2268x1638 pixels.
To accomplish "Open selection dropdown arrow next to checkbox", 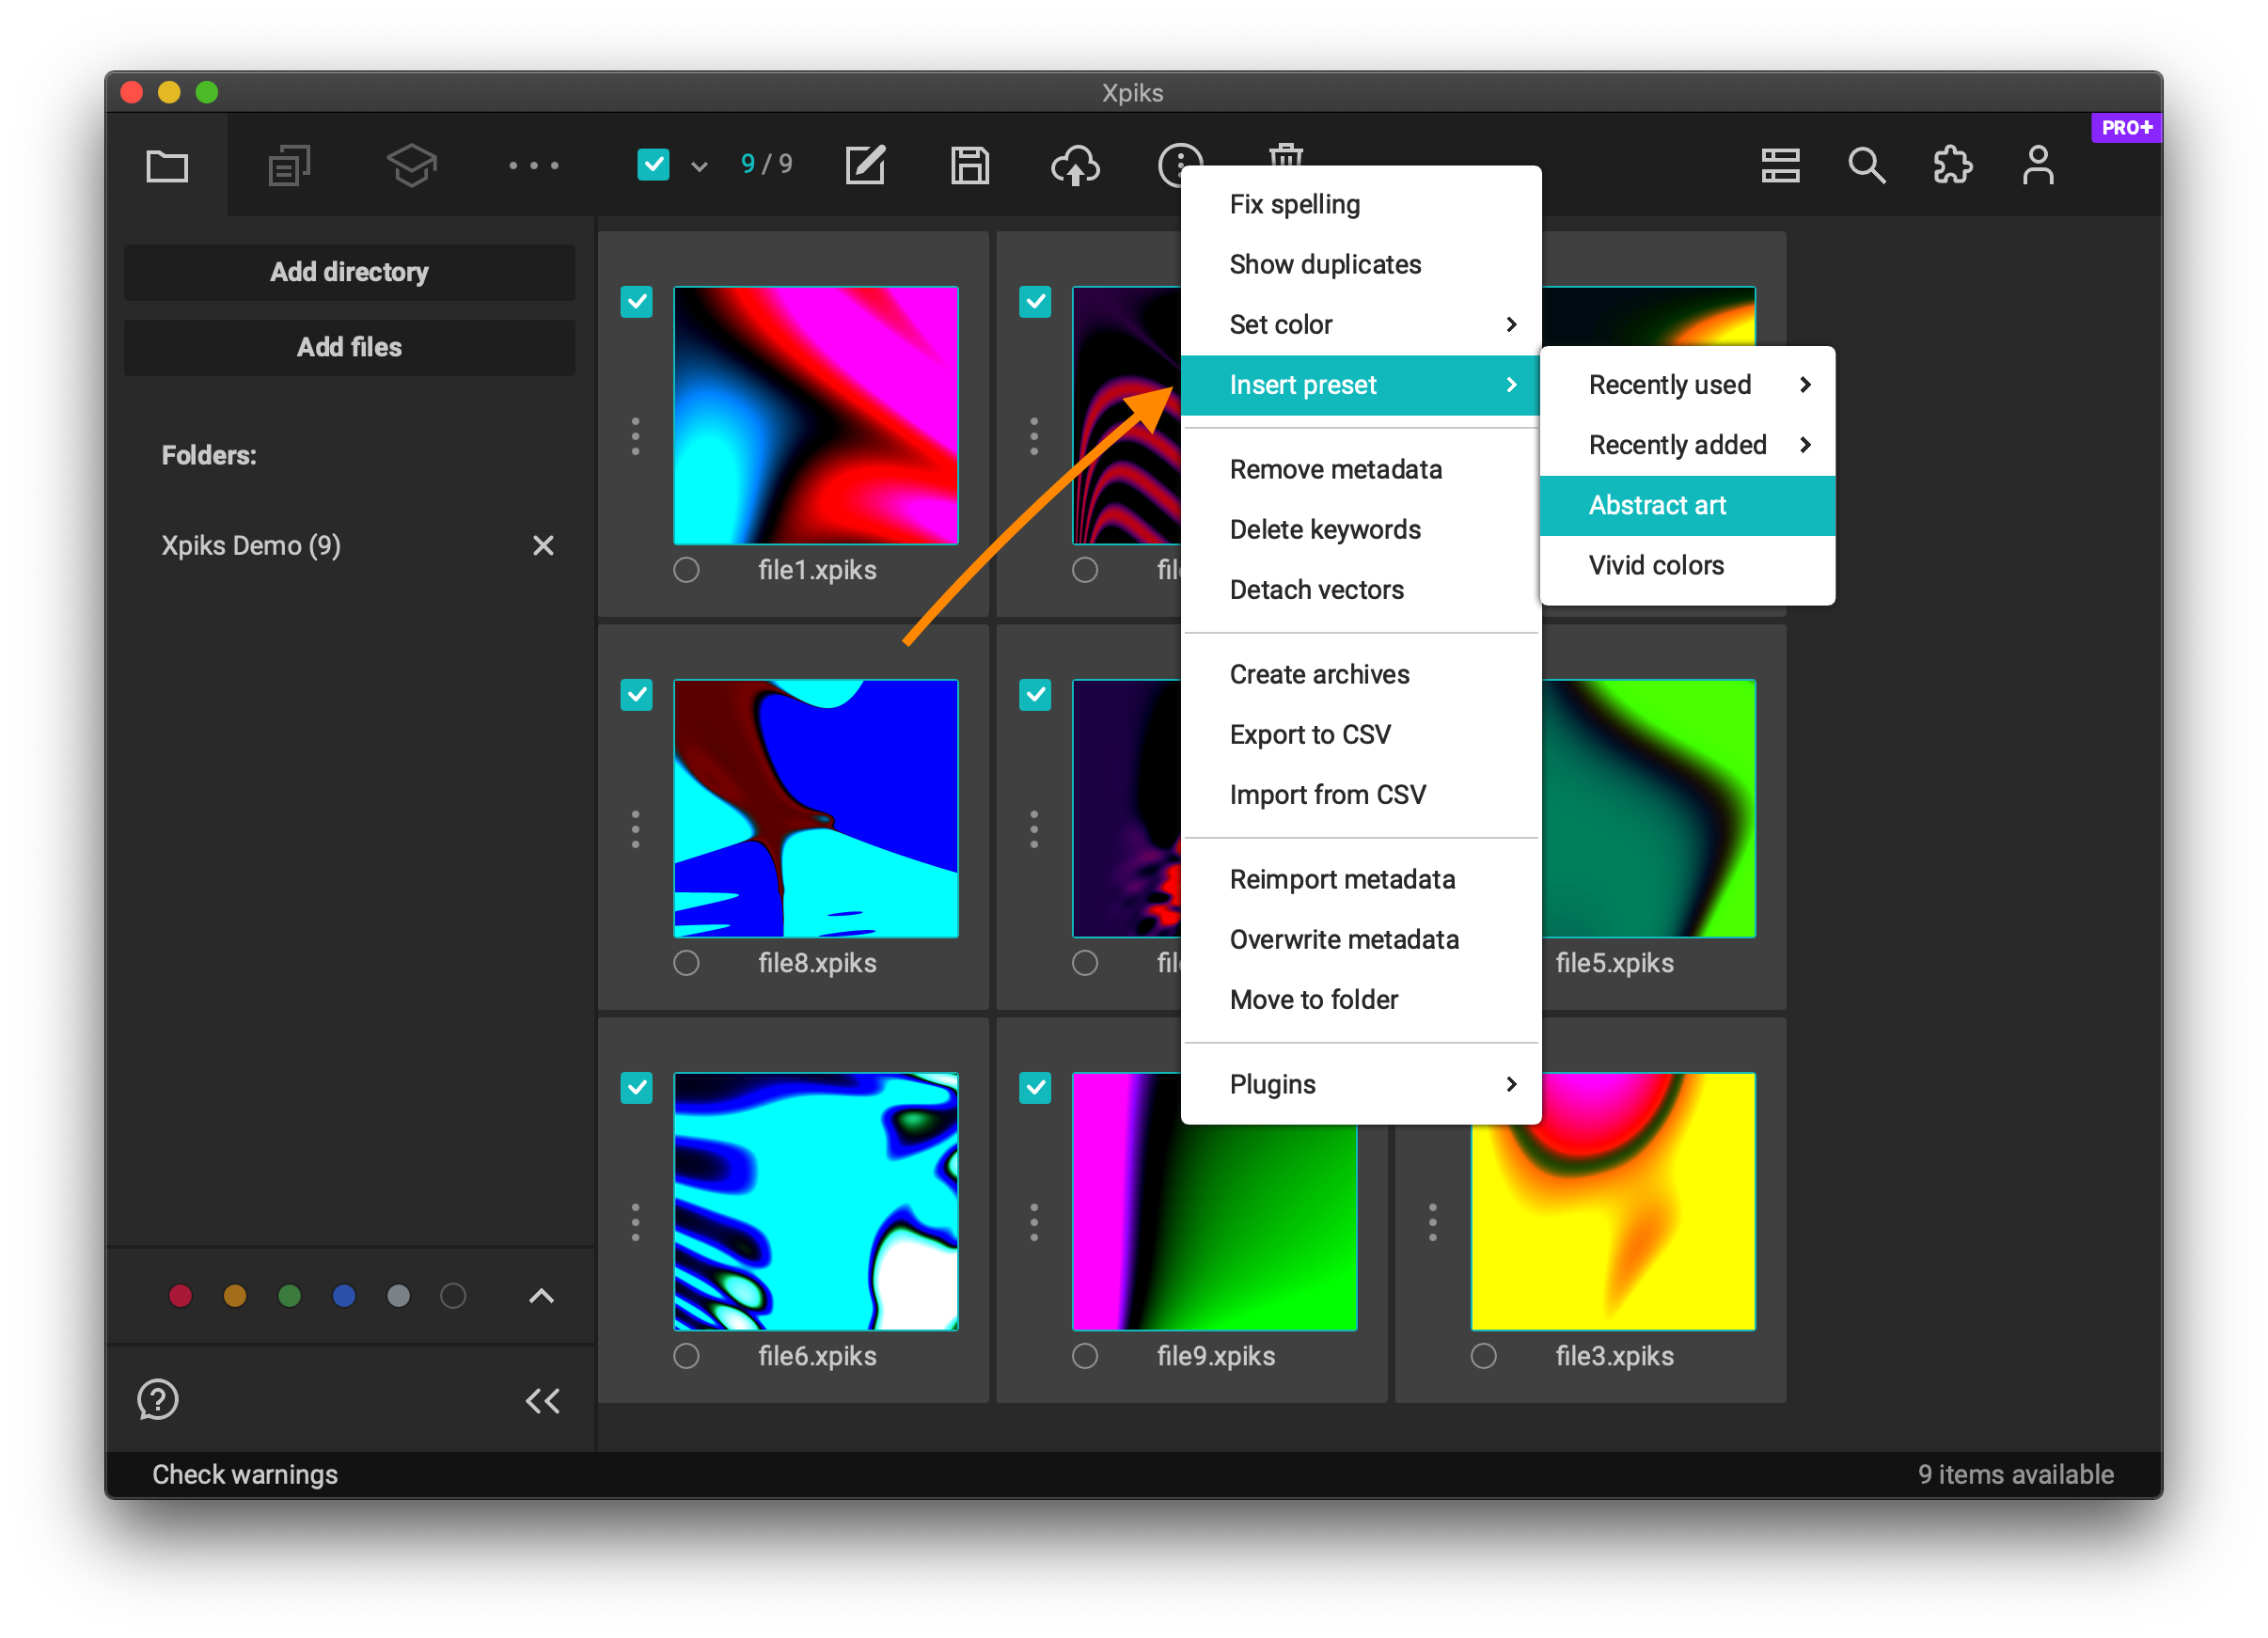I will click(700, 166).
